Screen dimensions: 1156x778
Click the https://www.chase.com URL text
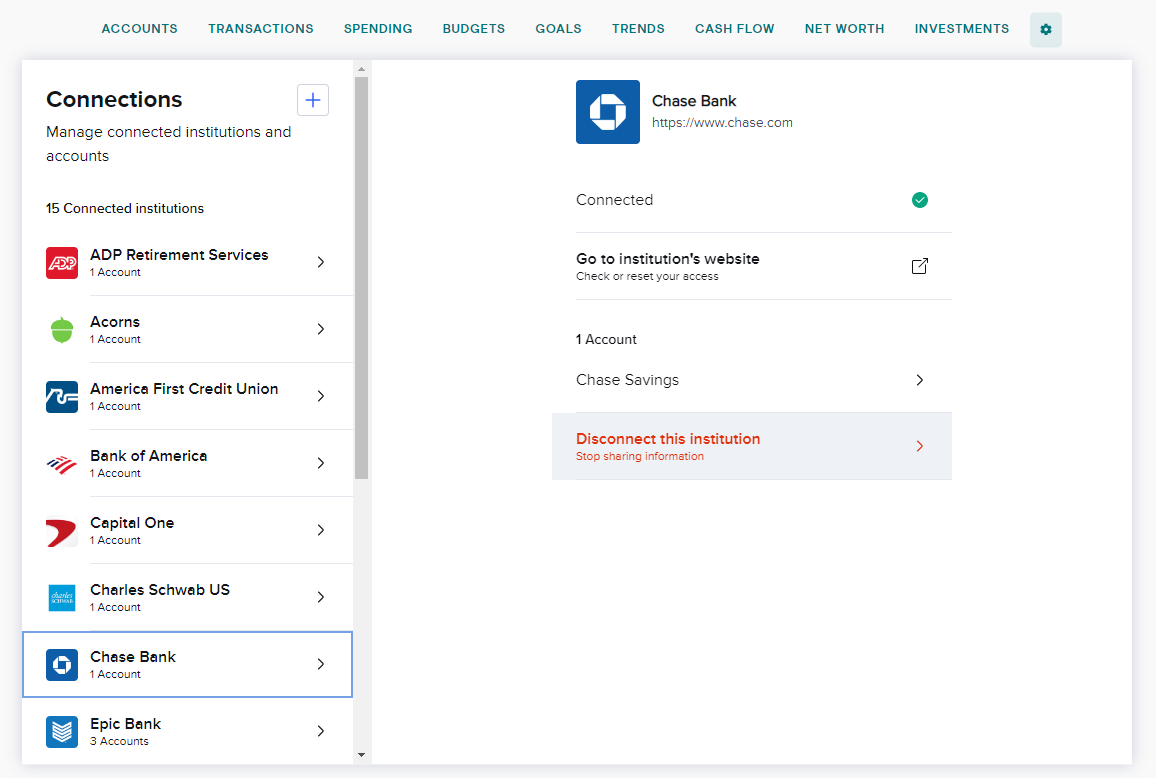(722, 122)
